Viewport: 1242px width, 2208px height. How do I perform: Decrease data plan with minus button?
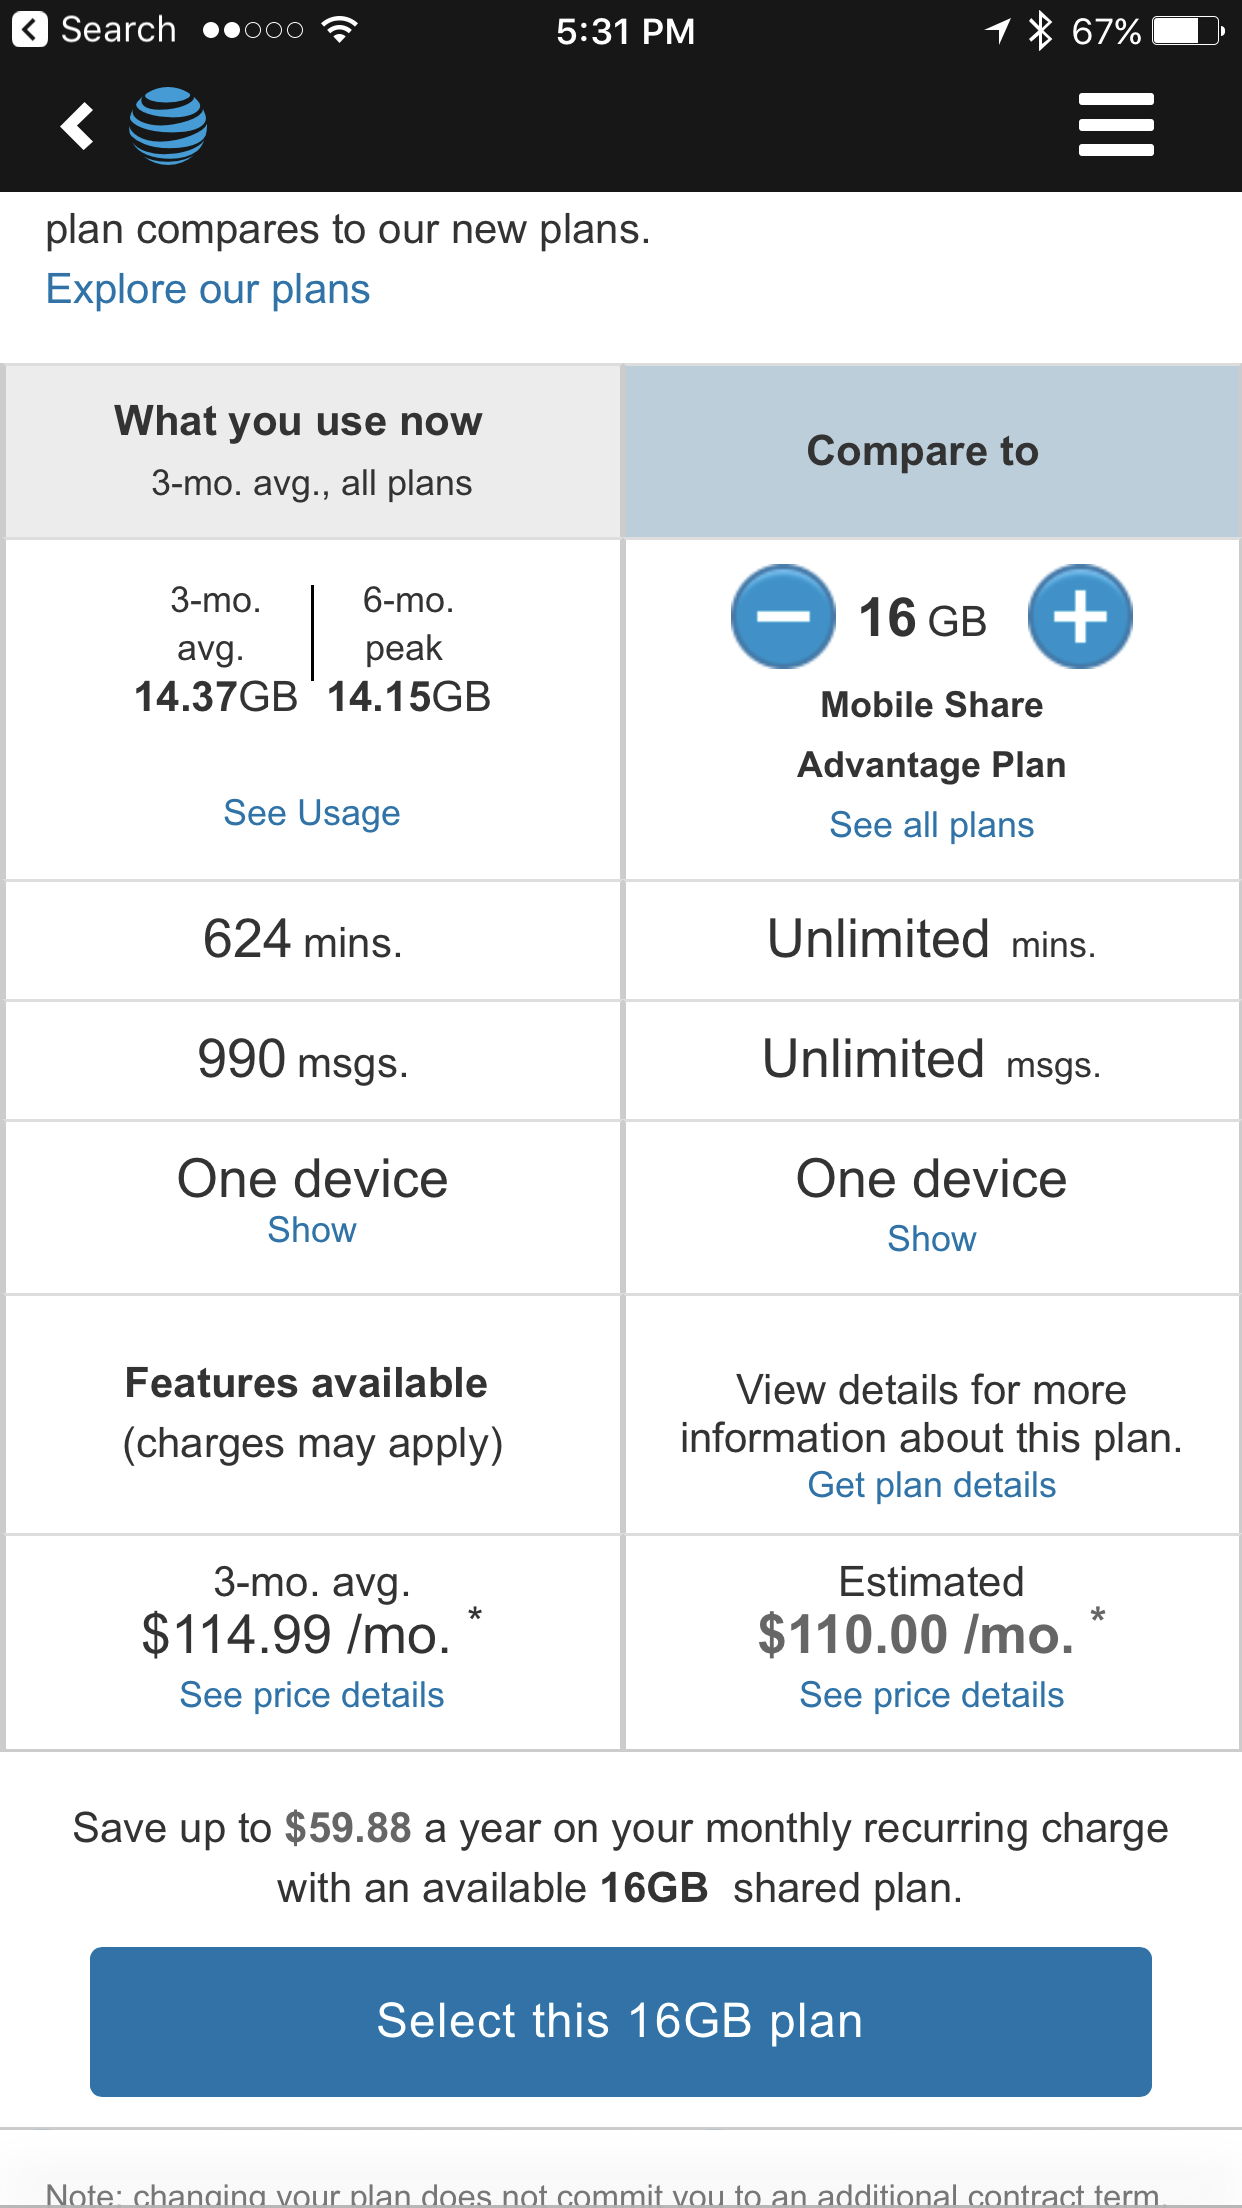pyautogui.click(x=783, y=617)
